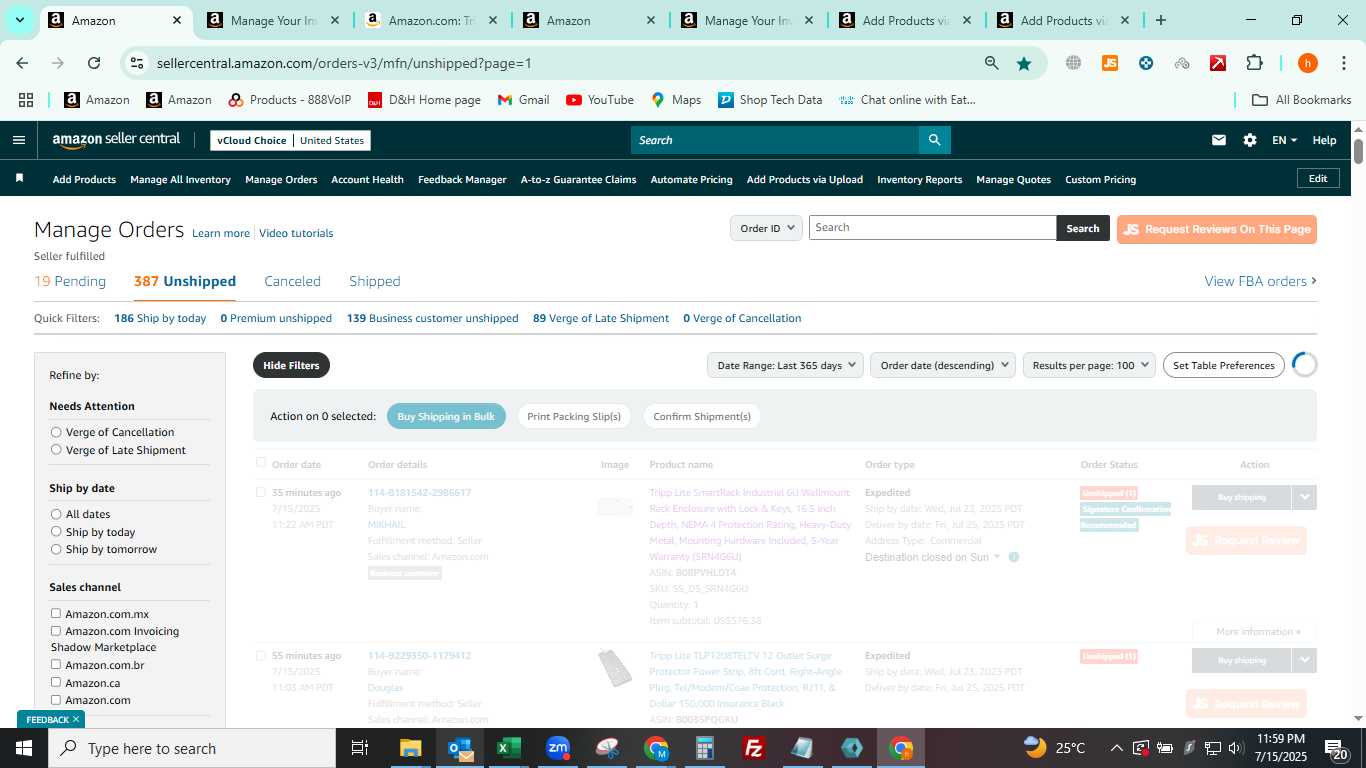This screenshot has width=1366, height=768.
Task: Click Set Table Preferences button
Action: click(1224, 365)
